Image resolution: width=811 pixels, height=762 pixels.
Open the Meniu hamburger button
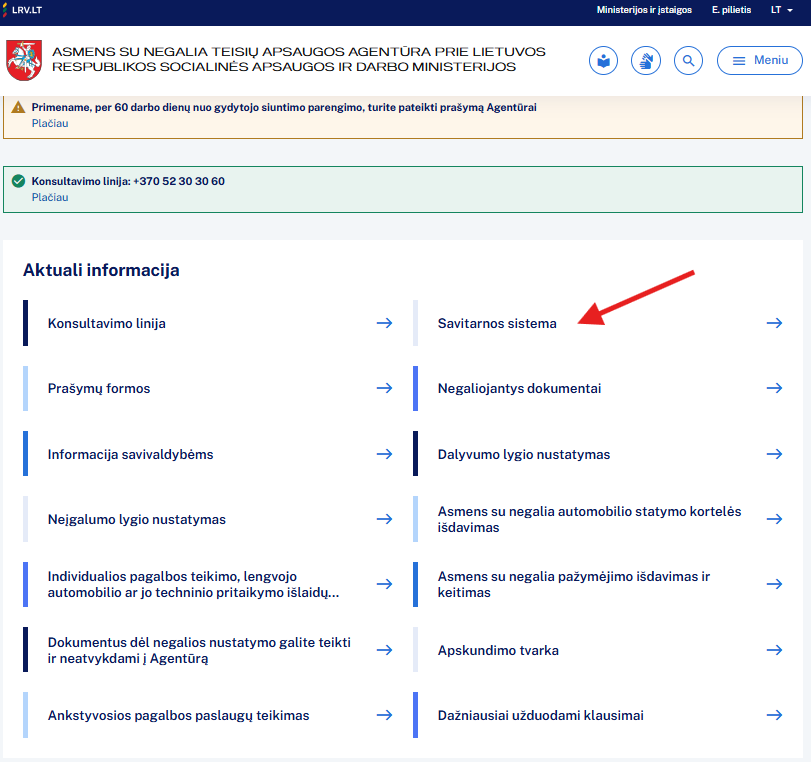(x=760, y=61)
